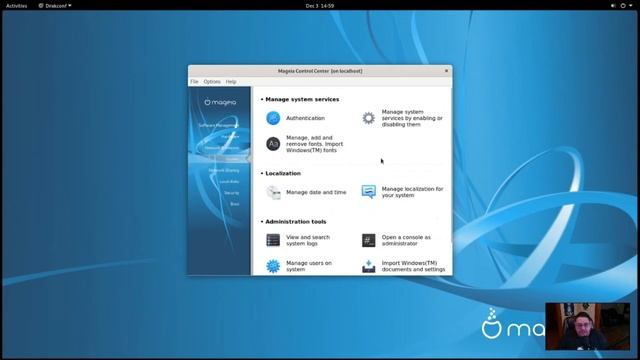The image size is (640, 360).
Task: Click 'Import Windows(TM) documents and settings' label
Action: click(413, 266)
